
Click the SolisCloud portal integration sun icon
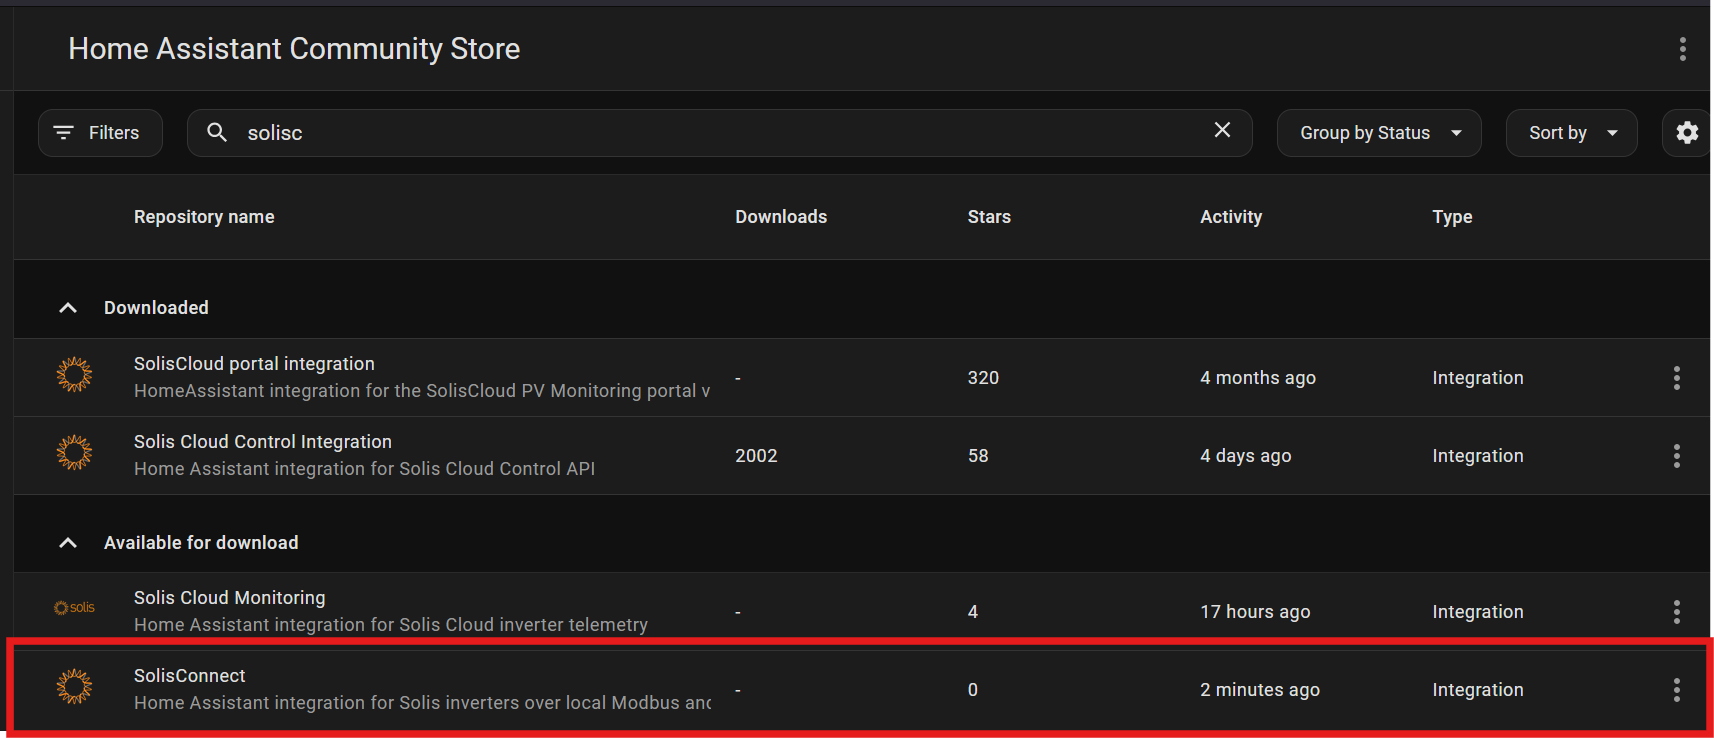click(x=74, y=374)
